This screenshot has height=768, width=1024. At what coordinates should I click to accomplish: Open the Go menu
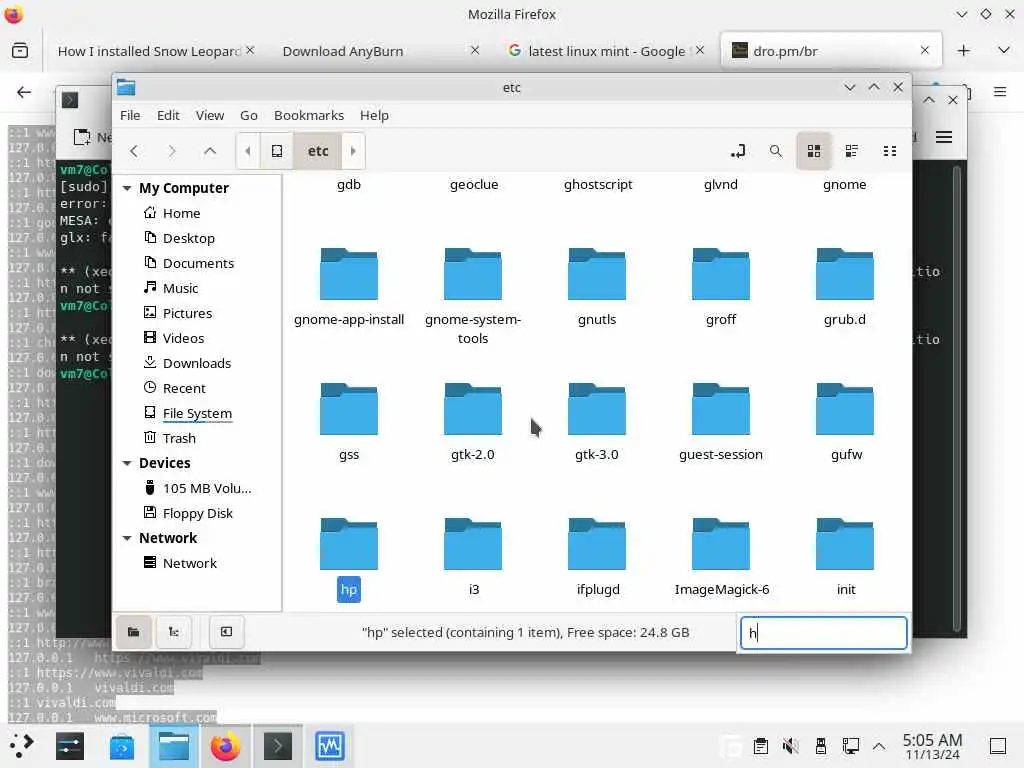point(249,115)
